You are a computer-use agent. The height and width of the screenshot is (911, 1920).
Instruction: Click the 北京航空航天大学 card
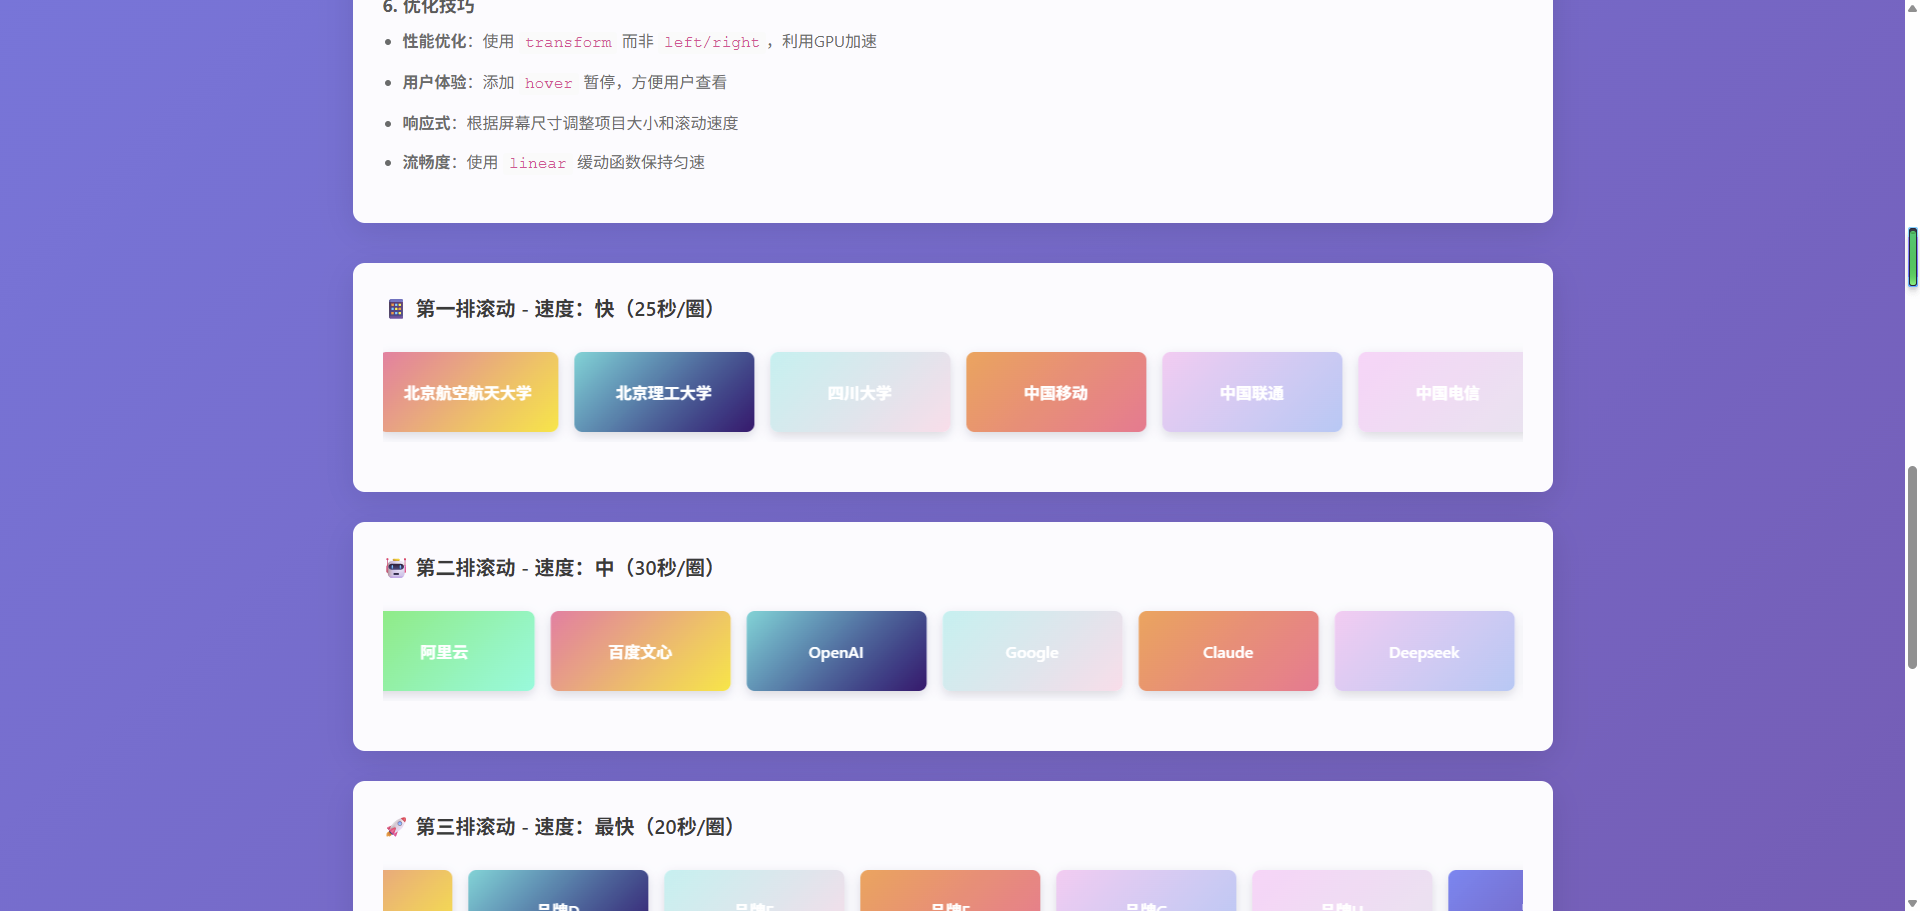click(470, 392)
